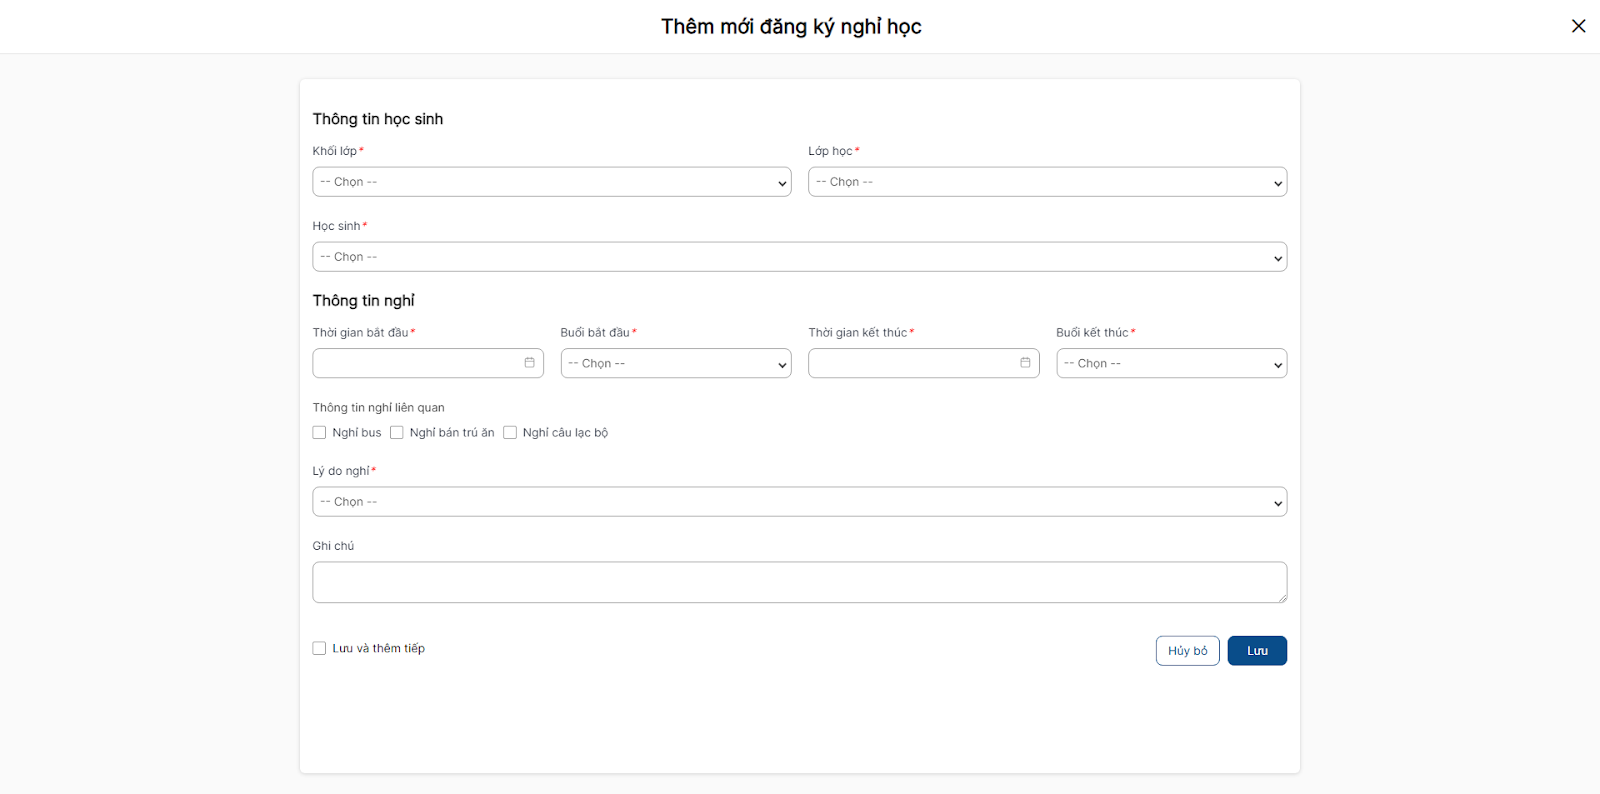
Task: Focus the Thời gian kết thúc date field
Action: coord(911,364)
